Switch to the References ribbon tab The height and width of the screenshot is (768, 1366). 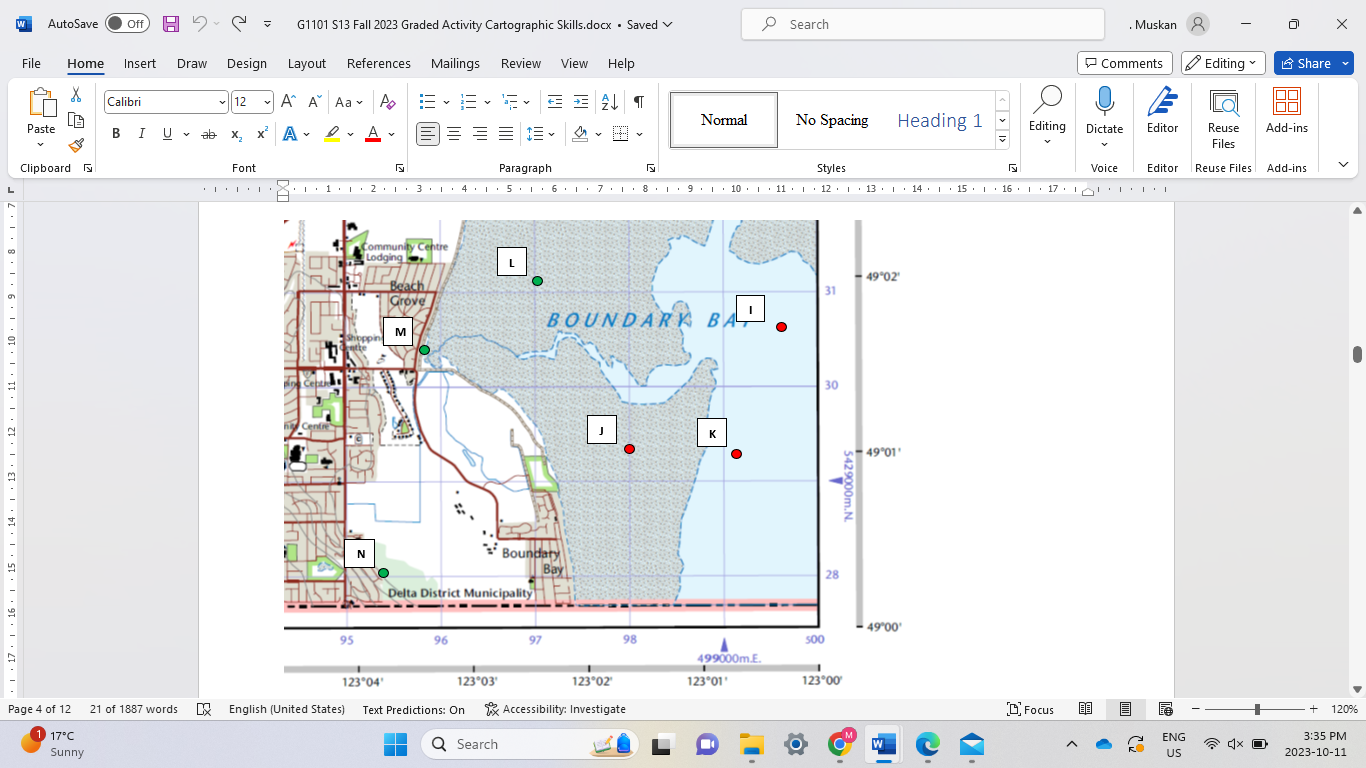378,63
